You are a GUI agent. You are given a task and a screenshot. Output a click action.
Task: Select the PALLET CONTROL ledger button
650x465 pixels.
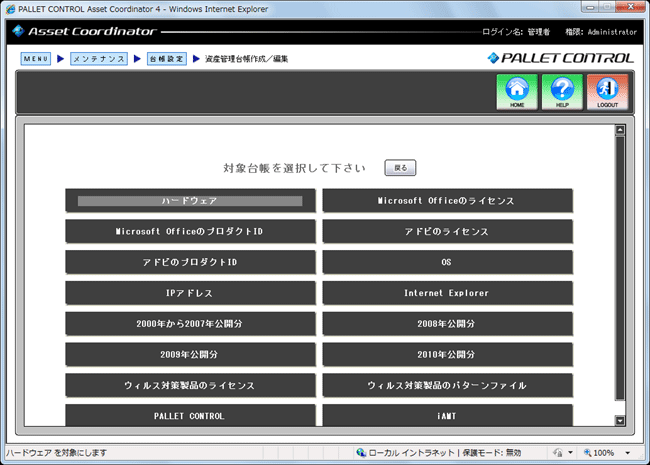point(190,415)
